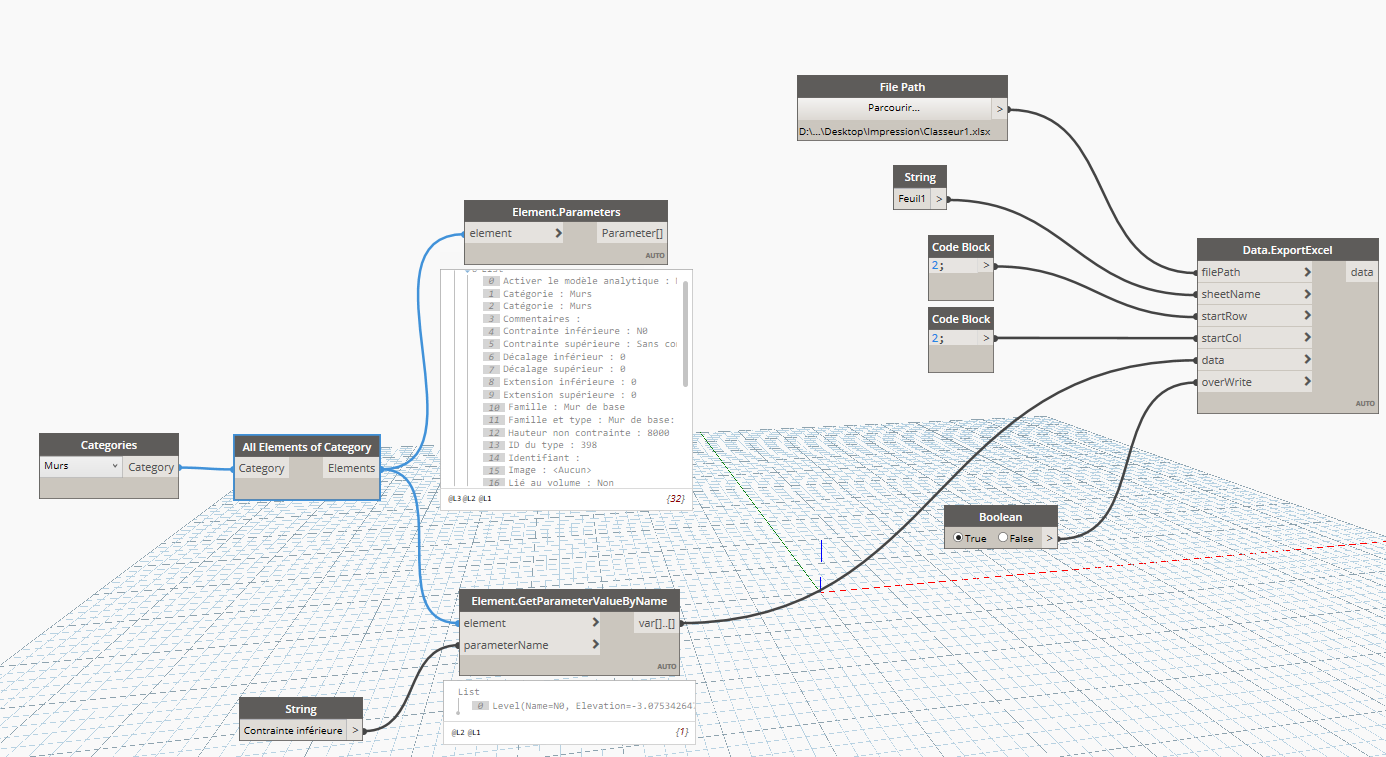1386x757 pixels.
Task: Click the Elements output port of All Elements of Category
Action: [x=351, y=468]
